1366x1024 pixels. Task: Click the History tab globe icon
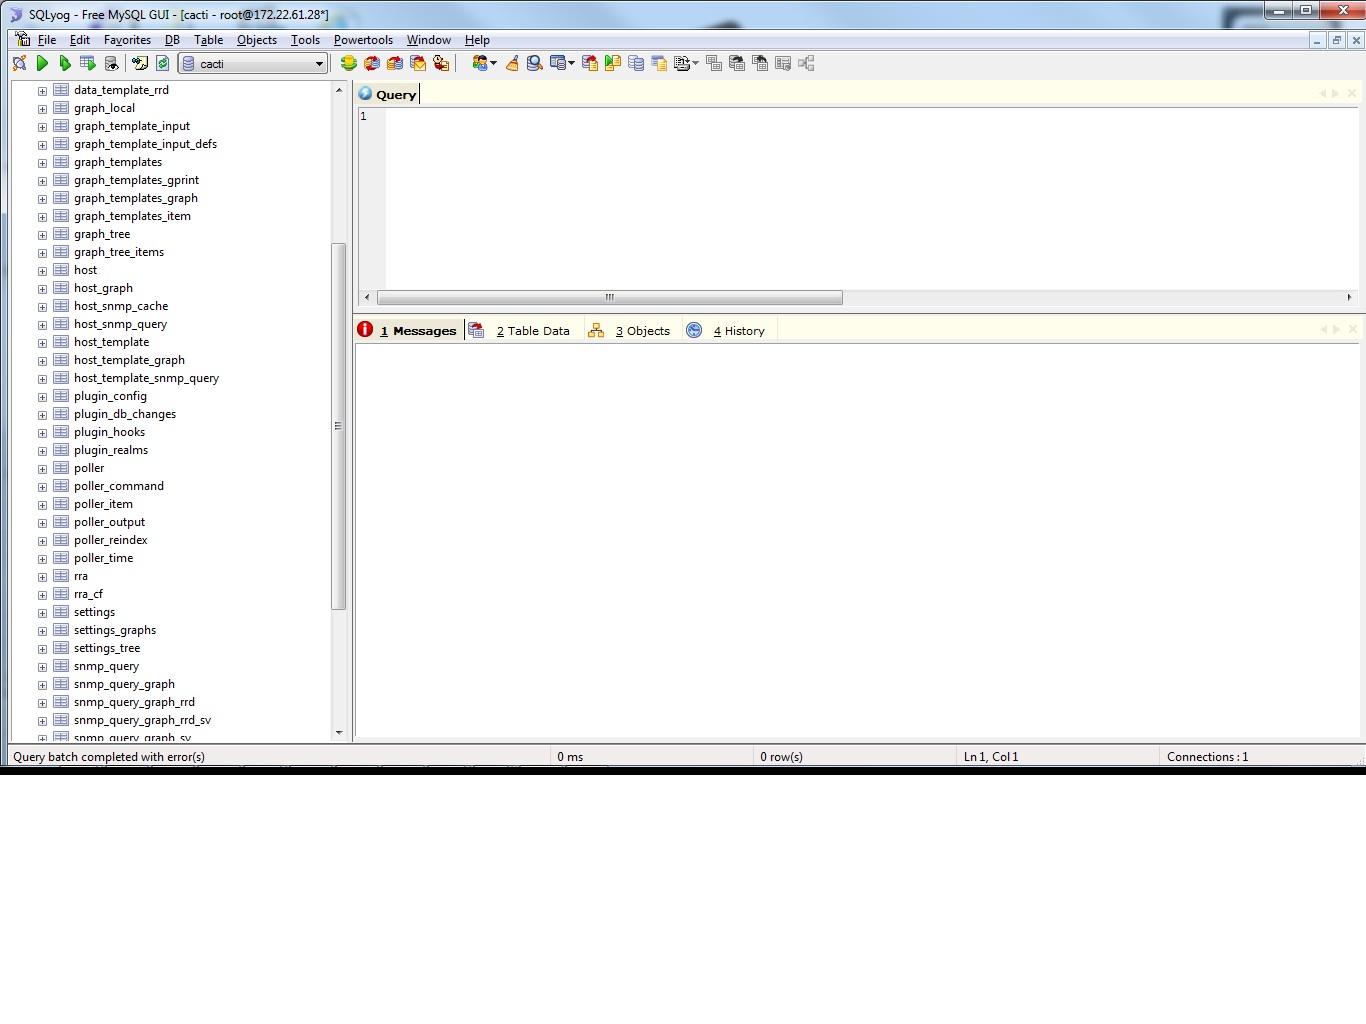tap(694, 330)
